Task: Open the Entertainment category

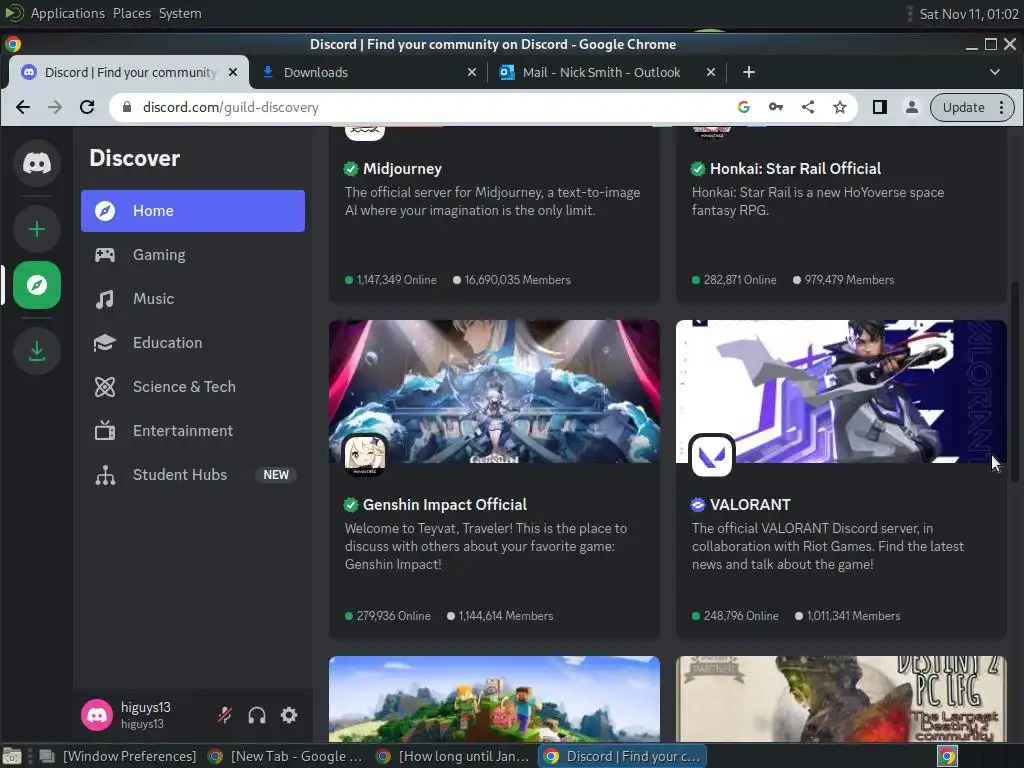Action: click(193, 430)
